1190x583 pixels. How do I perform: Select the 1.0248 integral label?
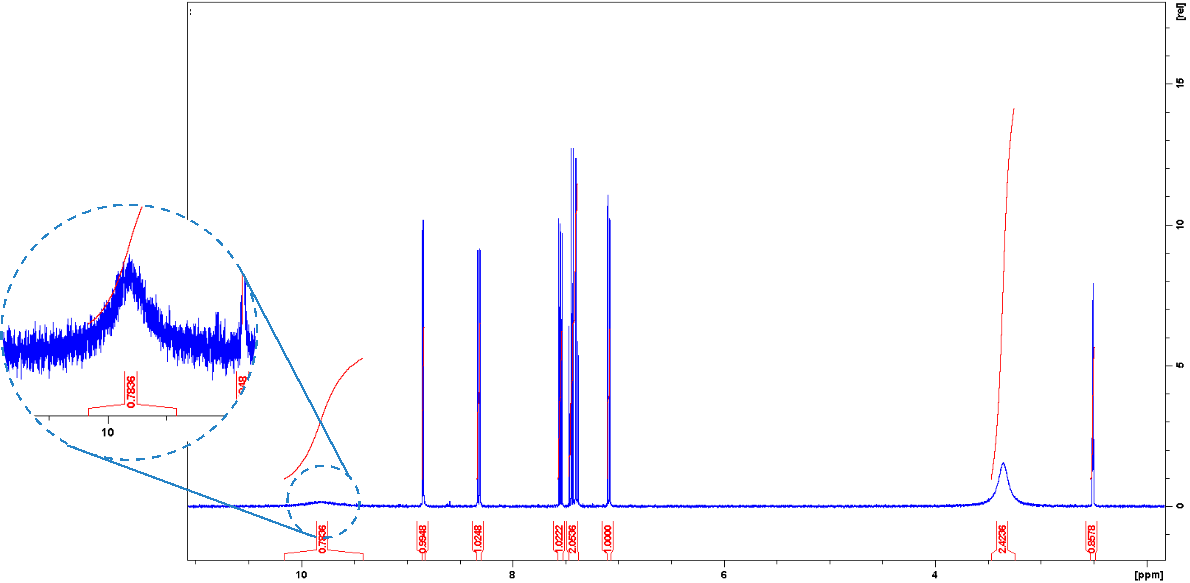479,540
